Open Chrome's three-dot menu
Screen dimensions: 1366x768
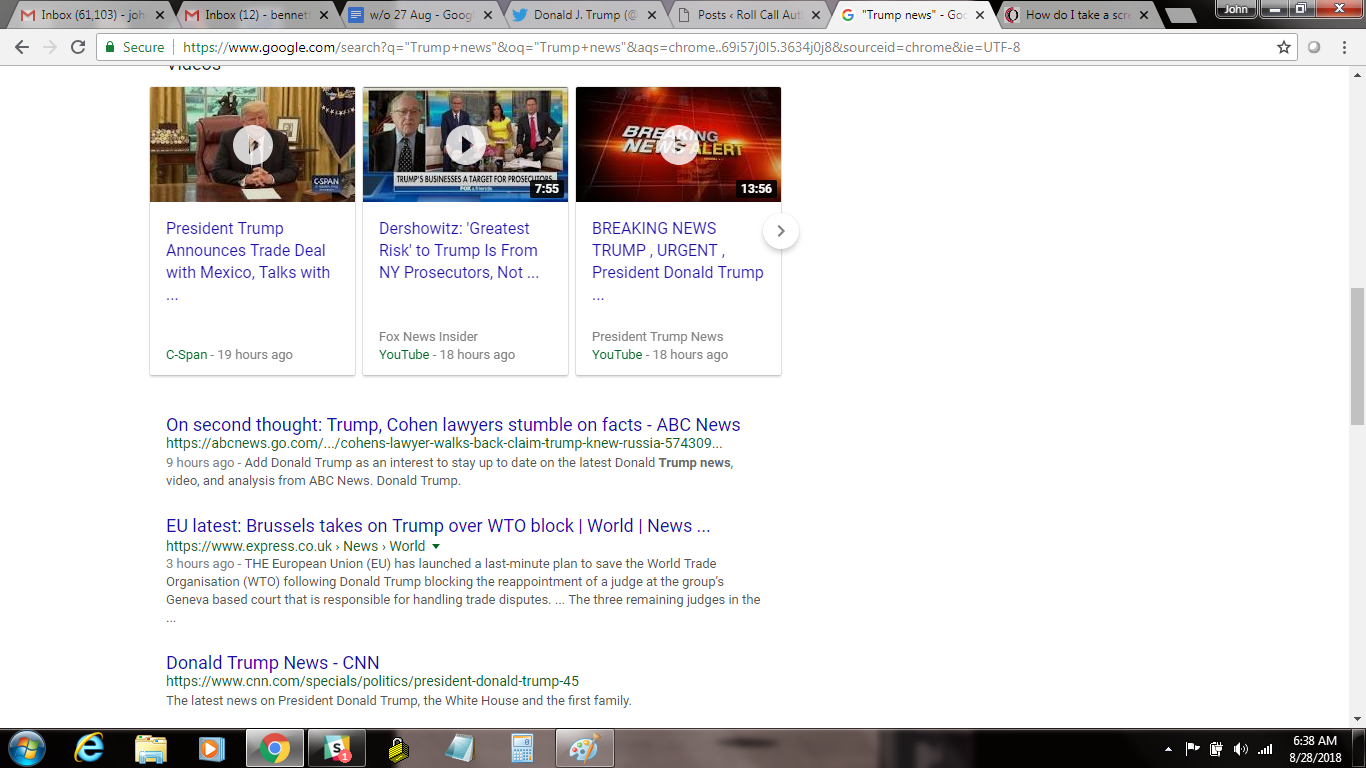[1344, 47]
